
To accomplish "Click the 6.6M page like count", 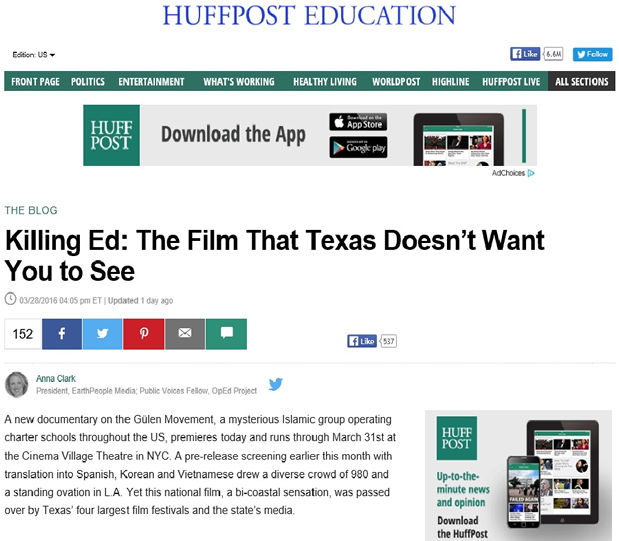I will 553,54.
